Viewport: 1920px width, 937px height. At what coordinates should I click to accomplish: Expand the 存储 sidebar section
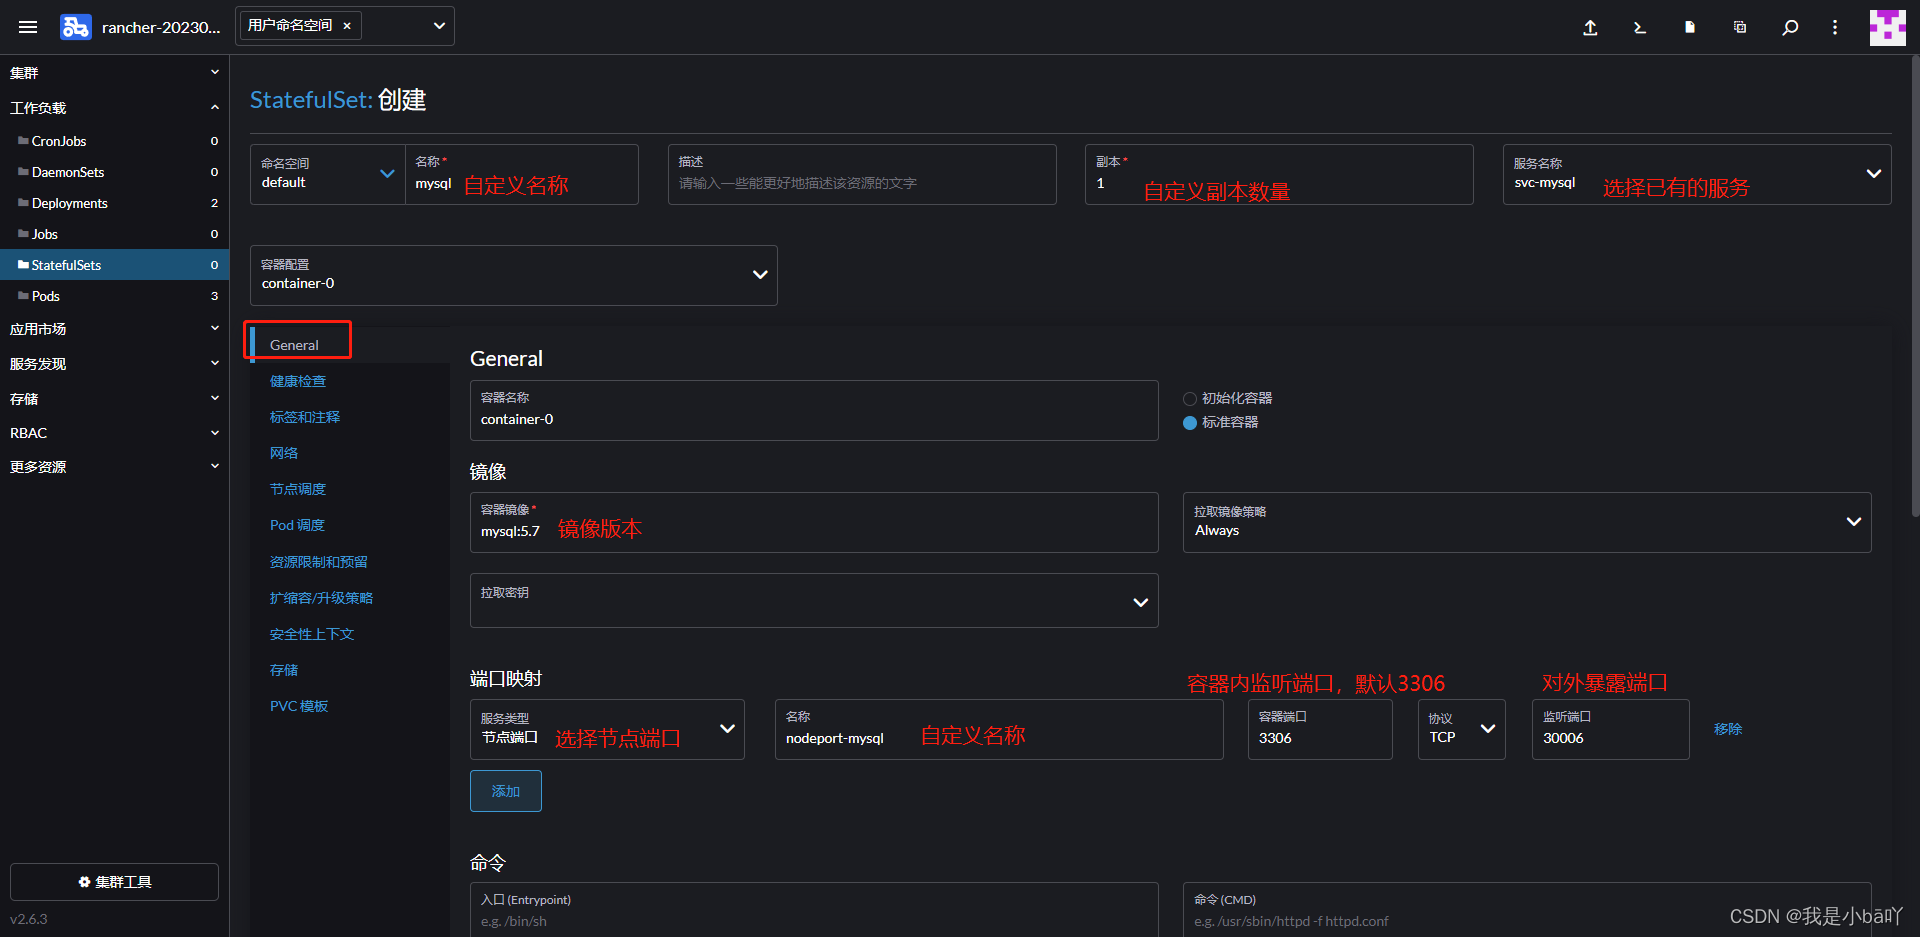(x=114, y=398)
